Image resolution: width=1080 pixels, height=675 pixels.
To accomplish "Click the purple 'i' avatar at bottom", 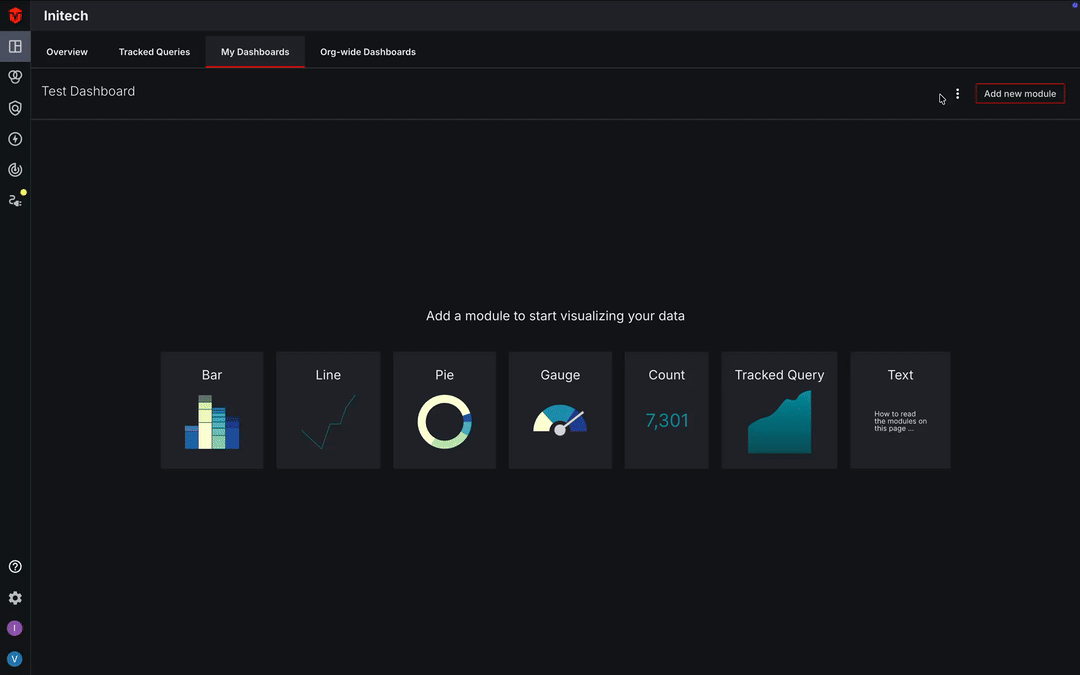I will tap(14, 627).
